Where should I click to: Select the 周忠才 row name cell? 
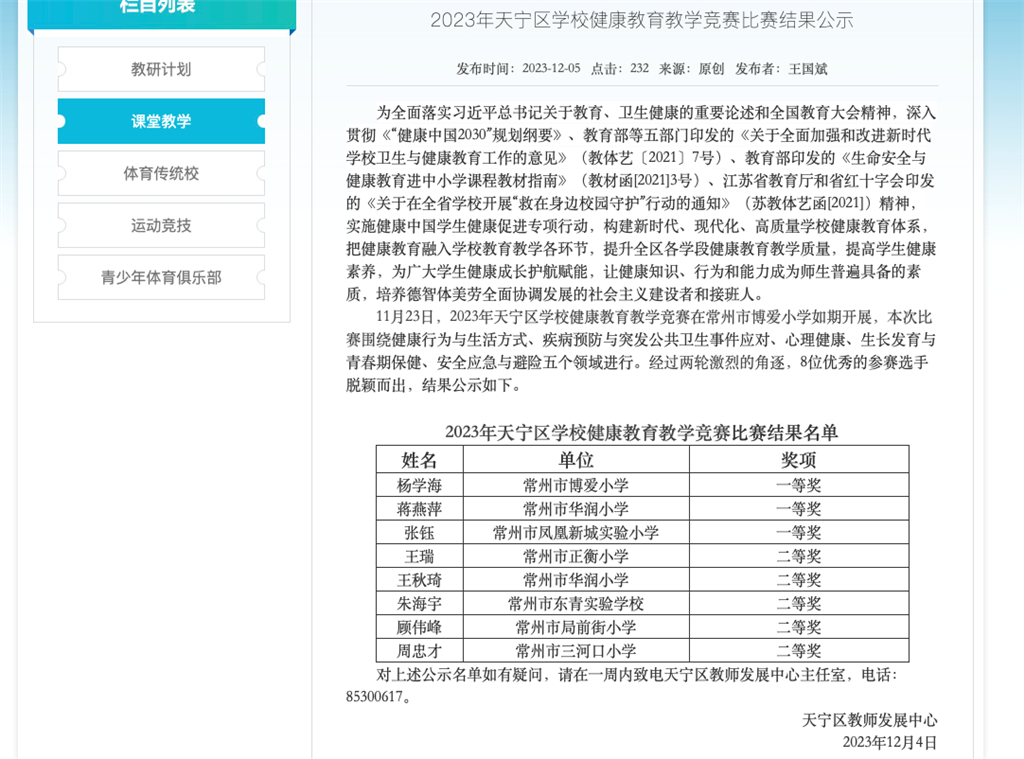click(x=419, y=651)
